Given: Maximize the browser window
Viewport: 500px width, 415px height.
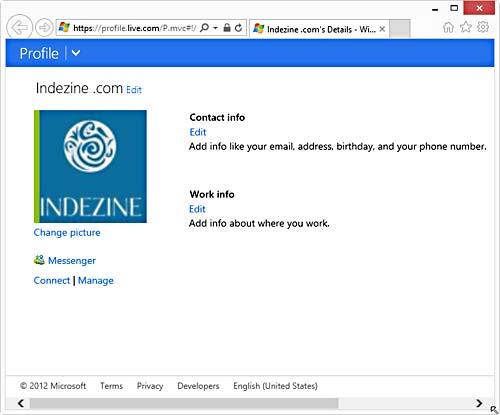Looking at the screenshot, I should (454, 8).
